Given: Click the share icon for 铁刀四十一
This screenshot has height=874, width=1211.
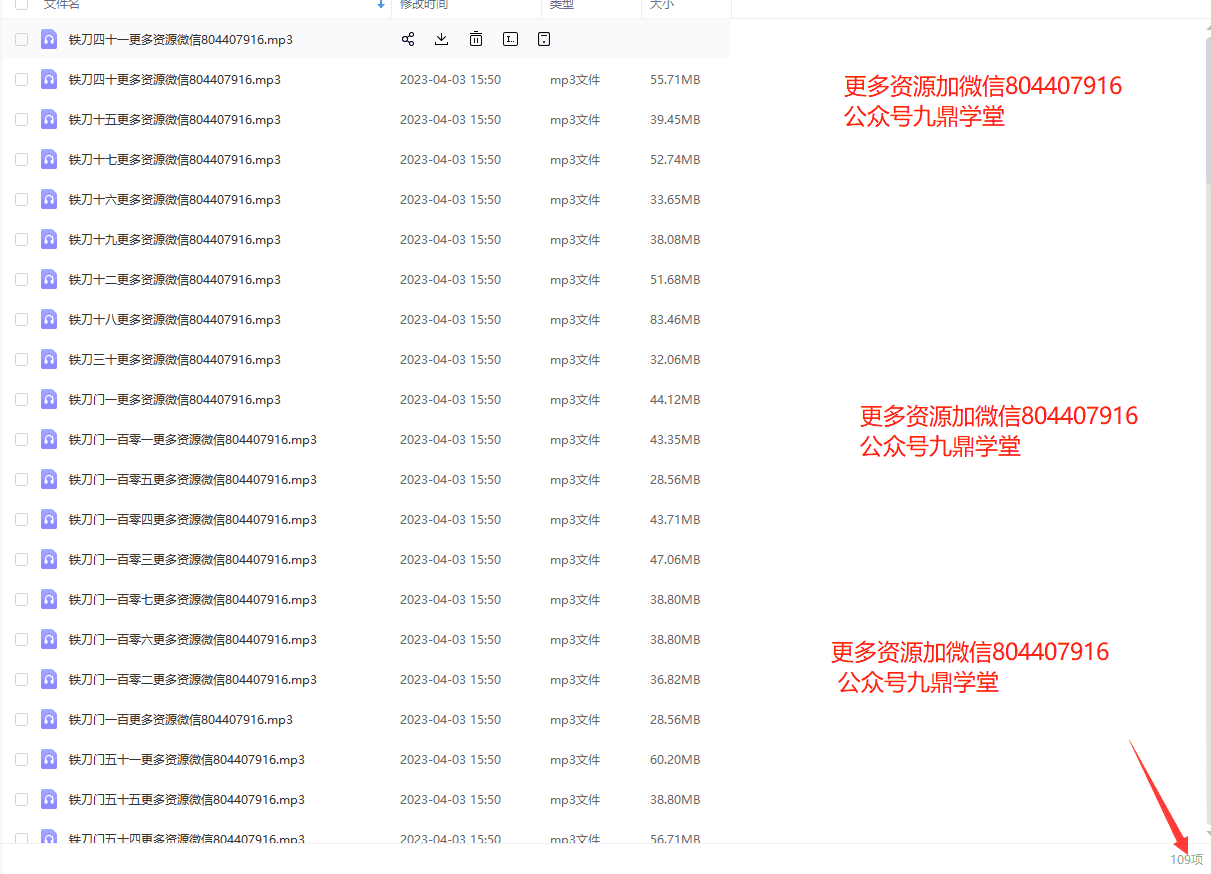Looking at the screenshot, I should (408, 39).
